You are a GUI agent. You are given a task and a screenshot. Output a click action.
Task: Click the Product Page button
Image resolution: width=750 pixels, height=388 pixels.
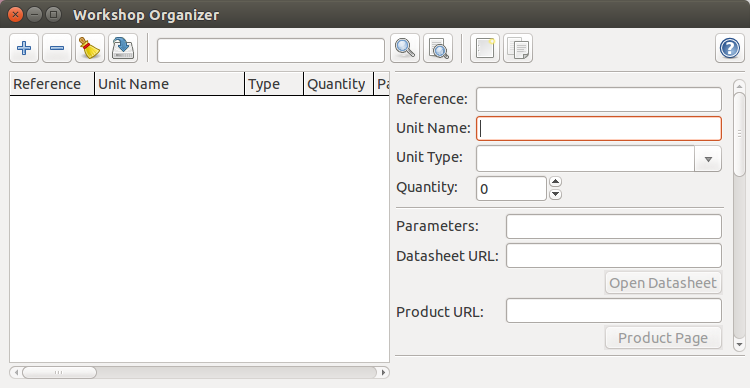coord(663,338)
